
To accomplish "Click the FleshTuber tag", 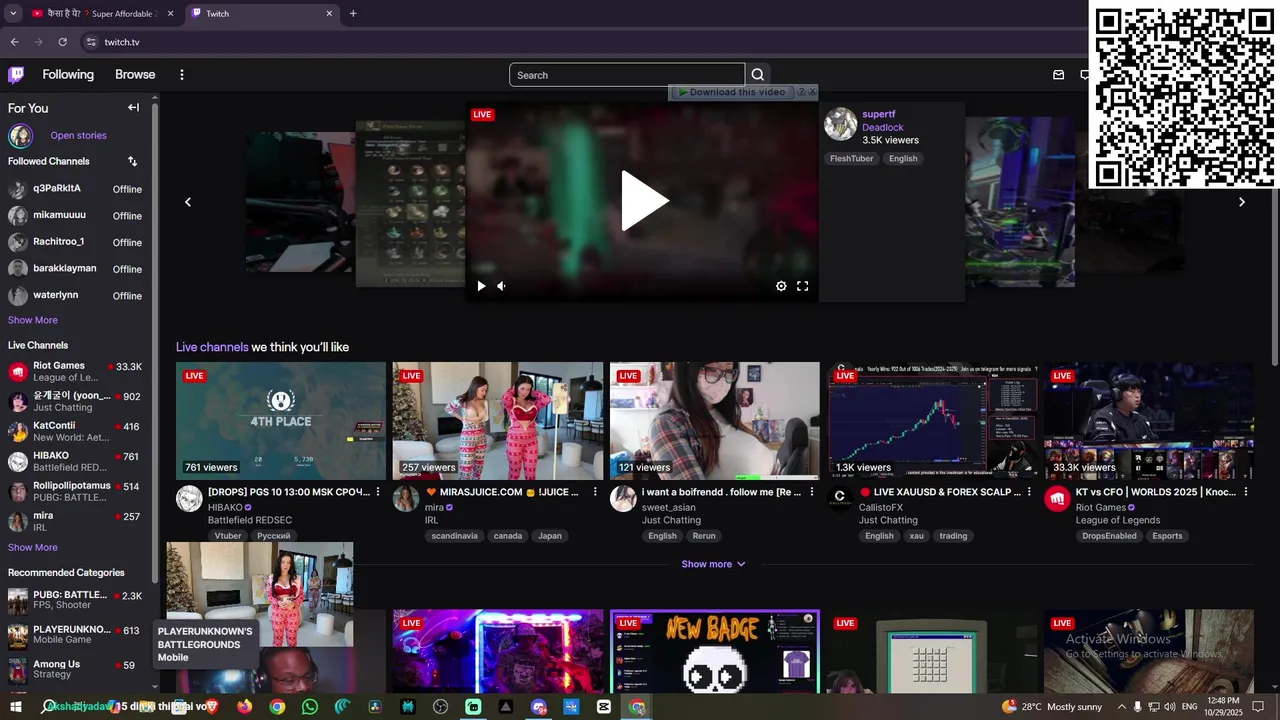I will [x=851, y=159].
